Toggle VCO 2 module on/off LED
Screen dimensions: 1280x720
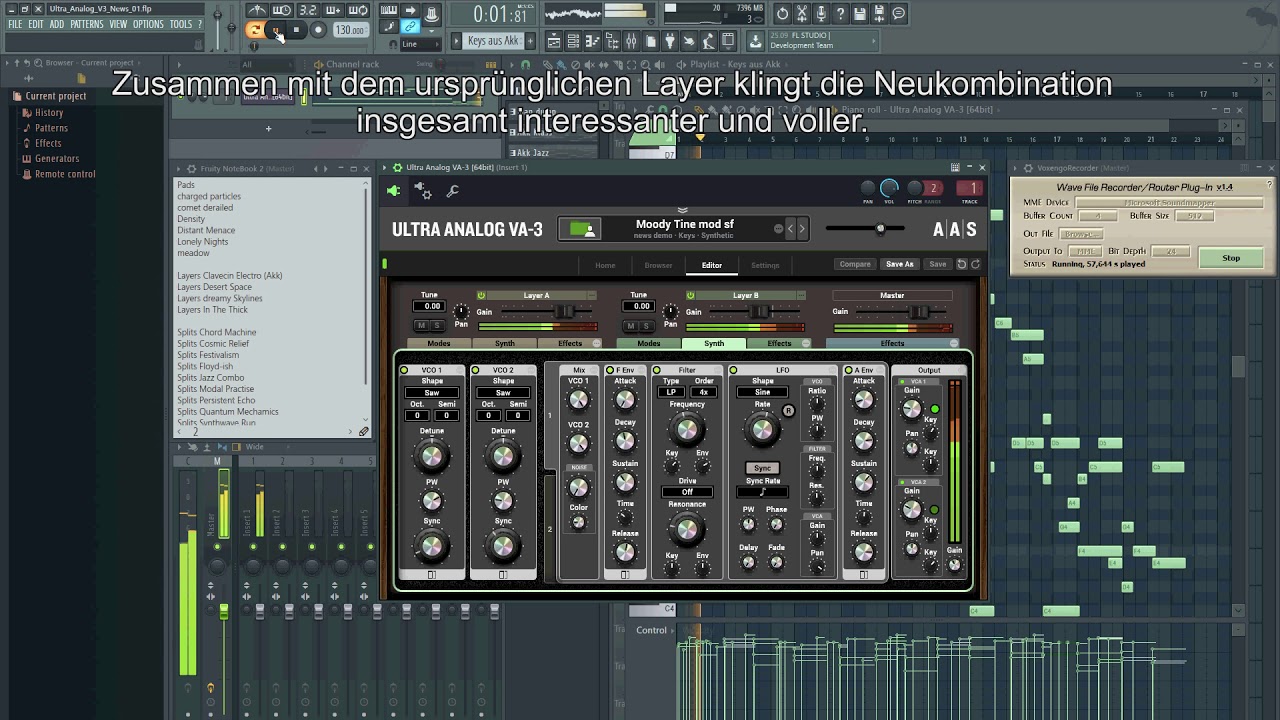coord(475,370)
